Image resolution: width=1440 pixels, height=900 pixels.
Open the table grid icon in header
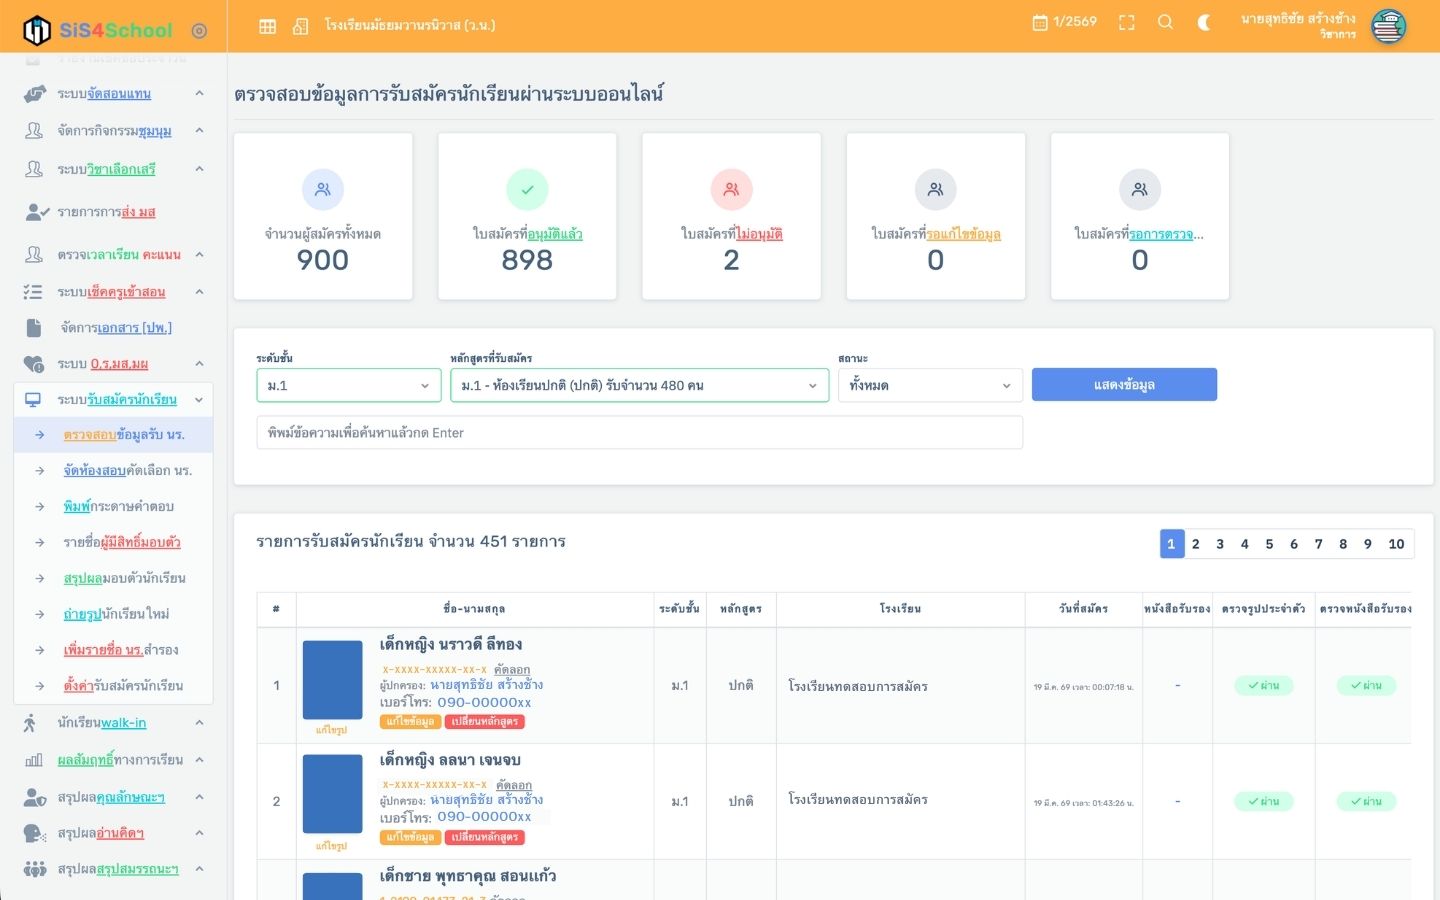(267, 26)
